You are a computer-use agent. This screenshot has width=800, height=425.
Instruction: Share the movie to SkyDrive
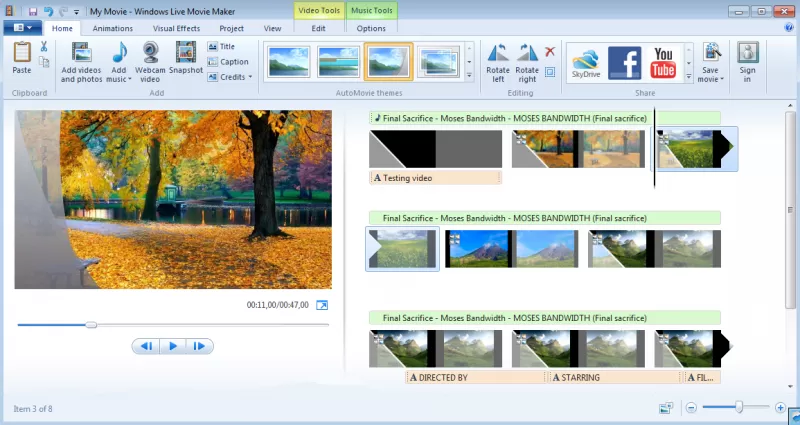coord(586,63)
